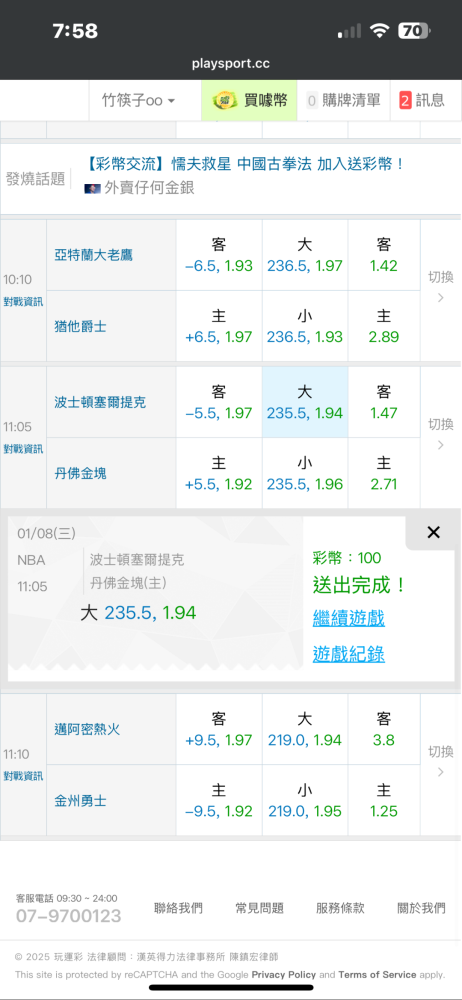The height and width of the screenshot is (1000, 462).
Task: Select 小 236.5, 1.93 under option
Action: [305, 327]
